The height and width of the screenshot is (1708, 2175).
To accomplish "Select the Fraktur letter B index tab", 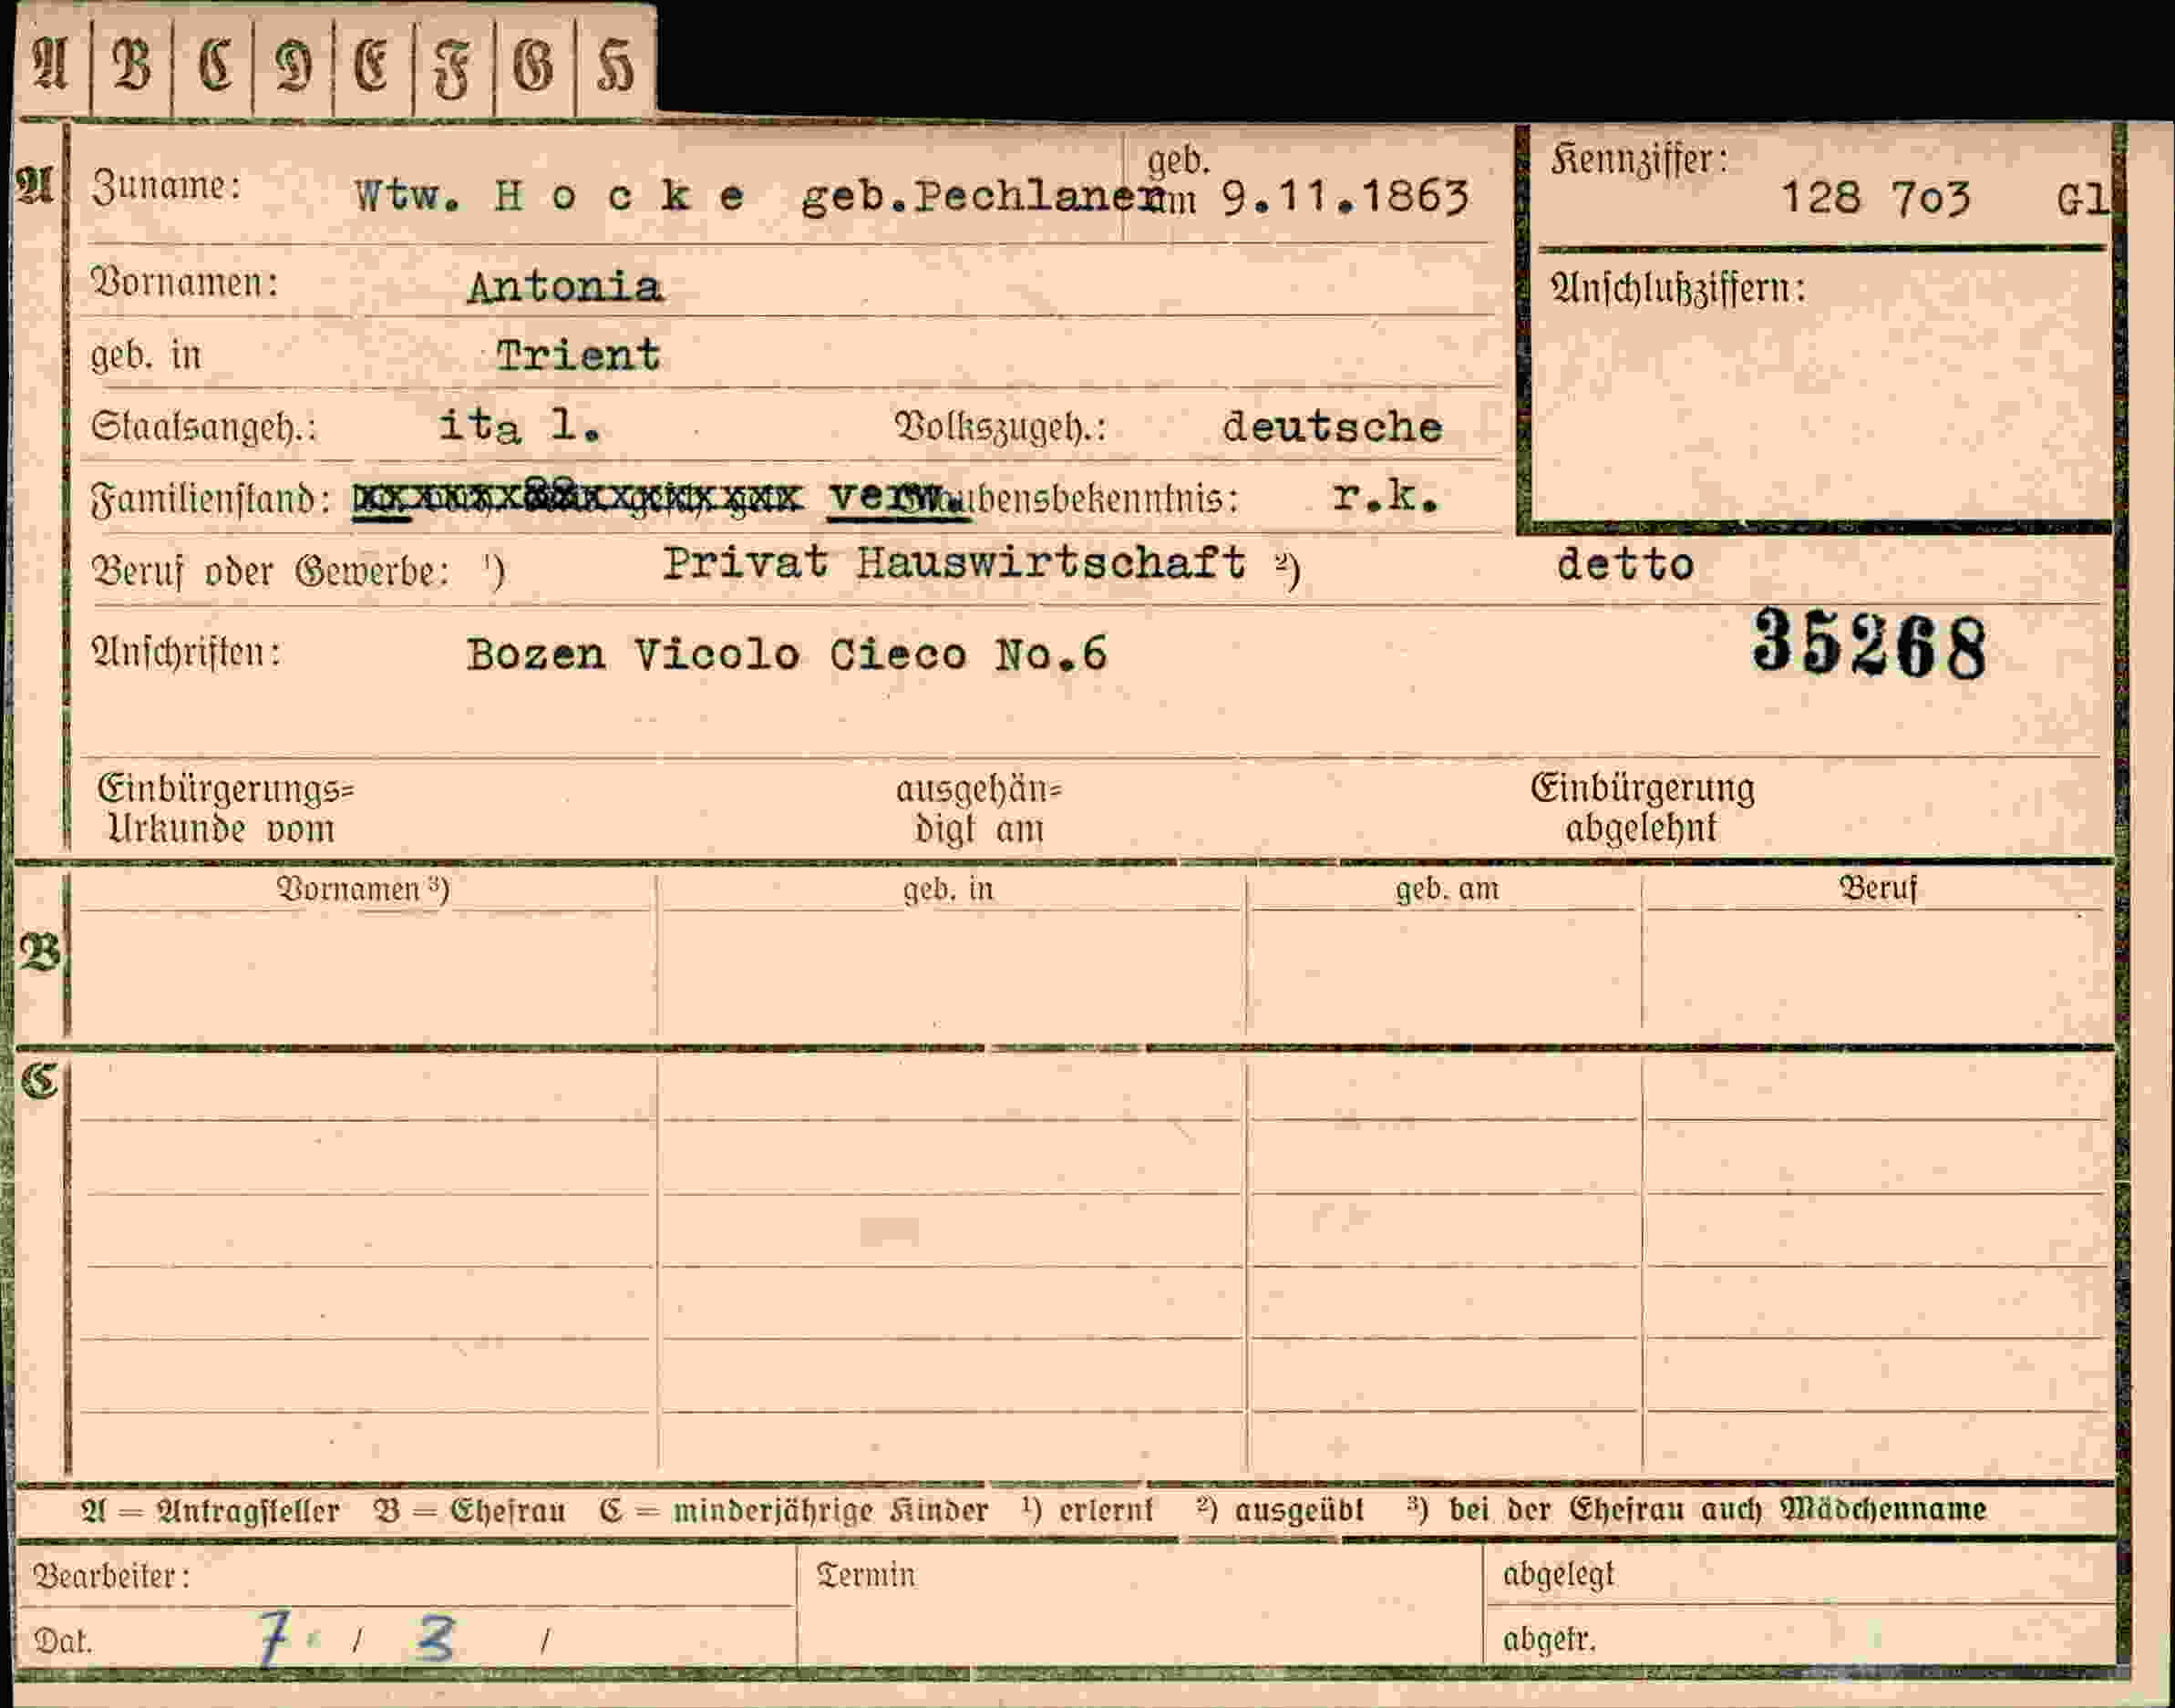I will 132,64.
